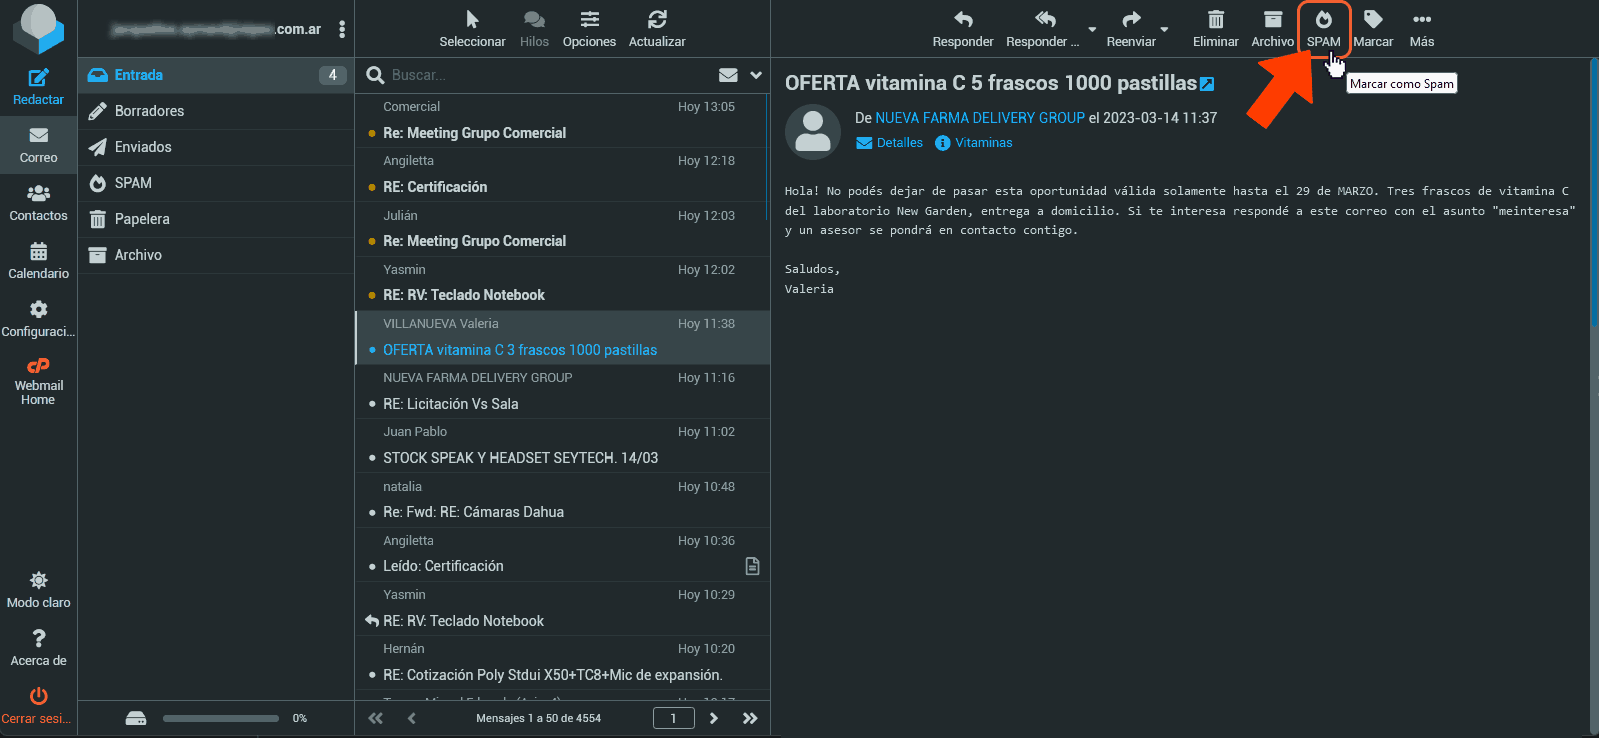The image size is (1599, 738).
Task: Go to first page of messages
Action: coord(375,718)
